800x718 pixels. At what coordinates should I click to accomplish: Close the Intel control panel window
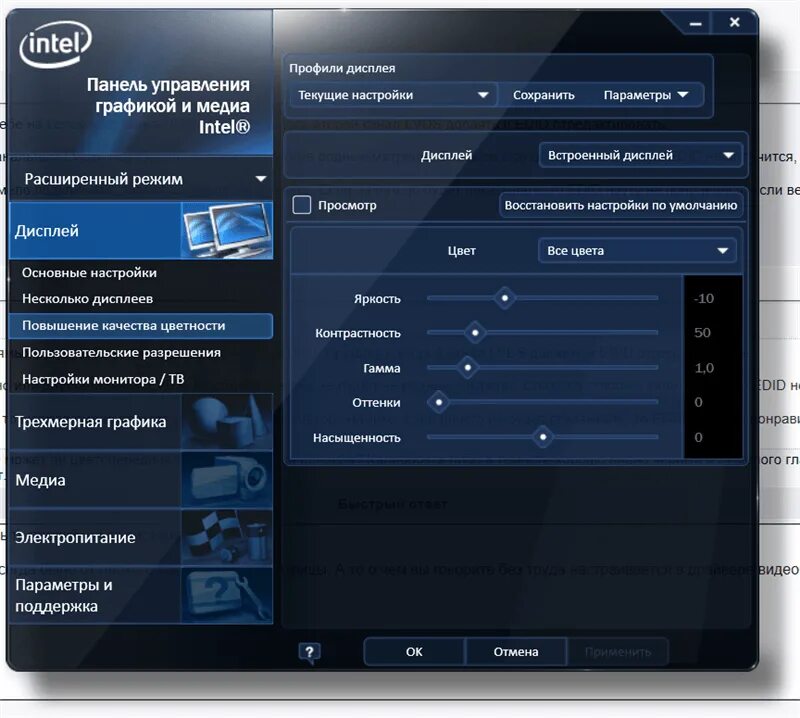point(734,22)
